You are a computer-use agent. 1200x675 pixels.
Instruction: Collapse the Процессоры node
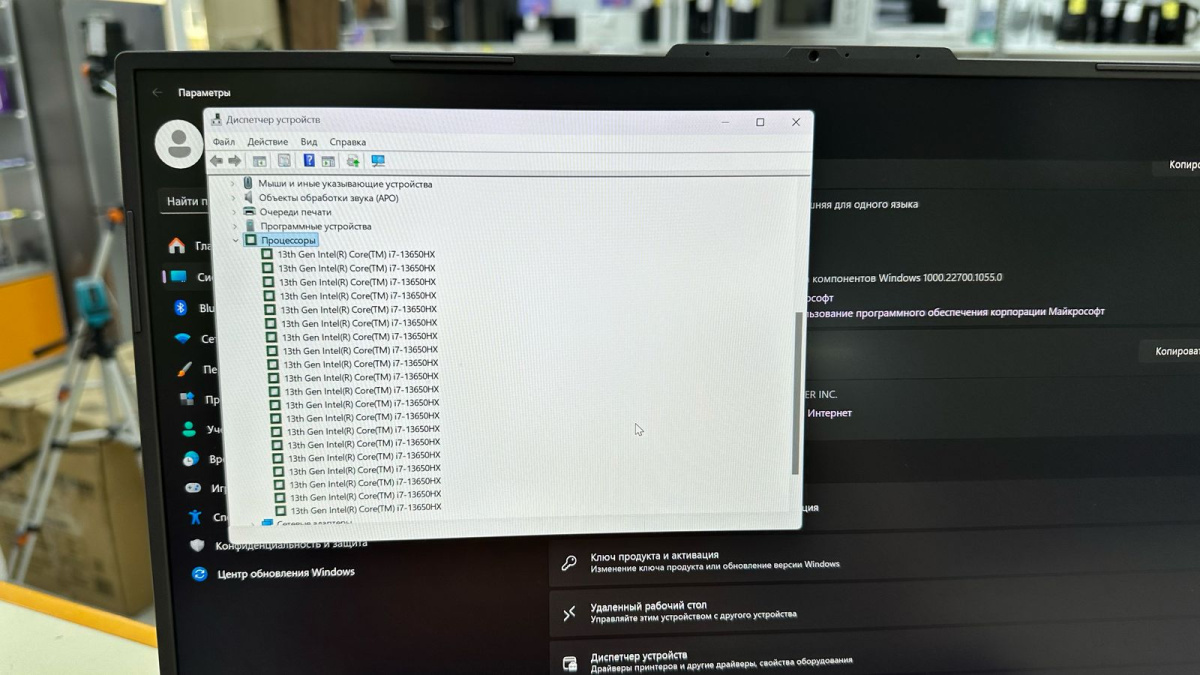(x=237, y=240)
